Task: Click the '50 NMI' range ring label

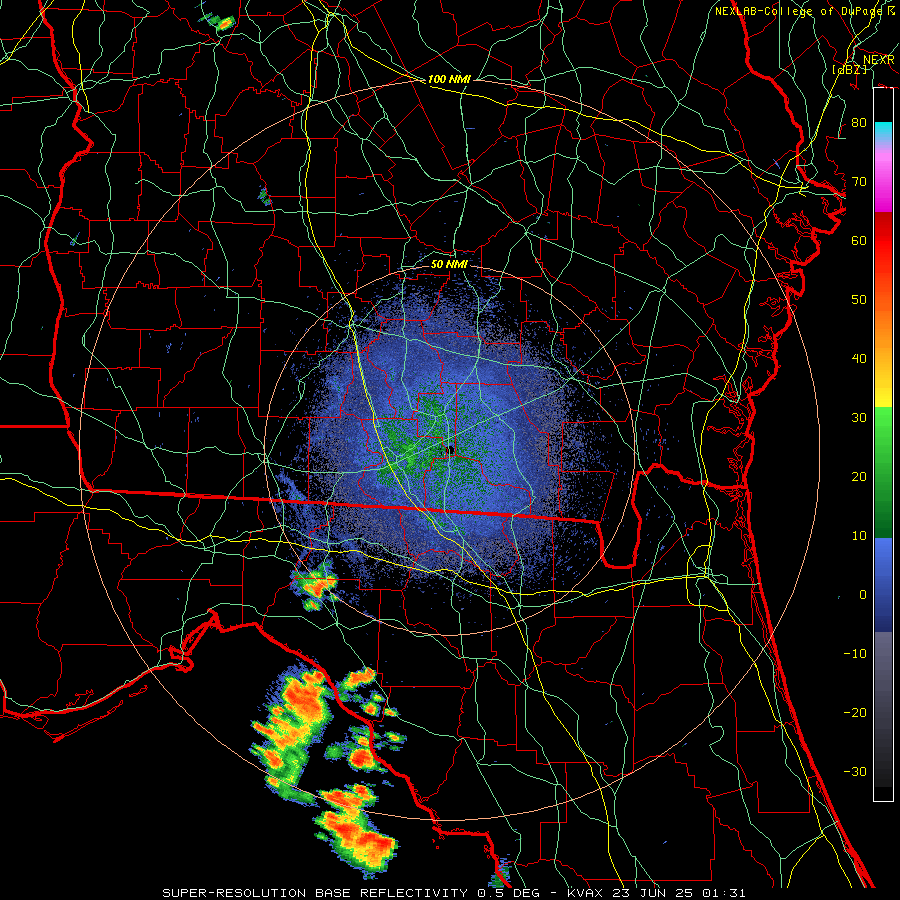Action: tap(449, 265)
